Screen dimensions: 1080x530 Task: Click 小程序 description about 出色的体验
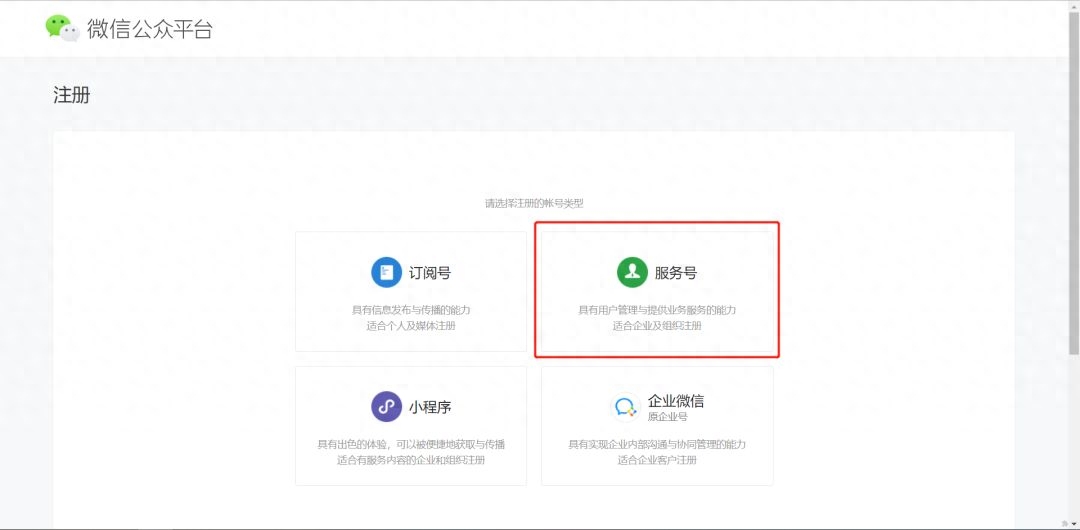410,444
